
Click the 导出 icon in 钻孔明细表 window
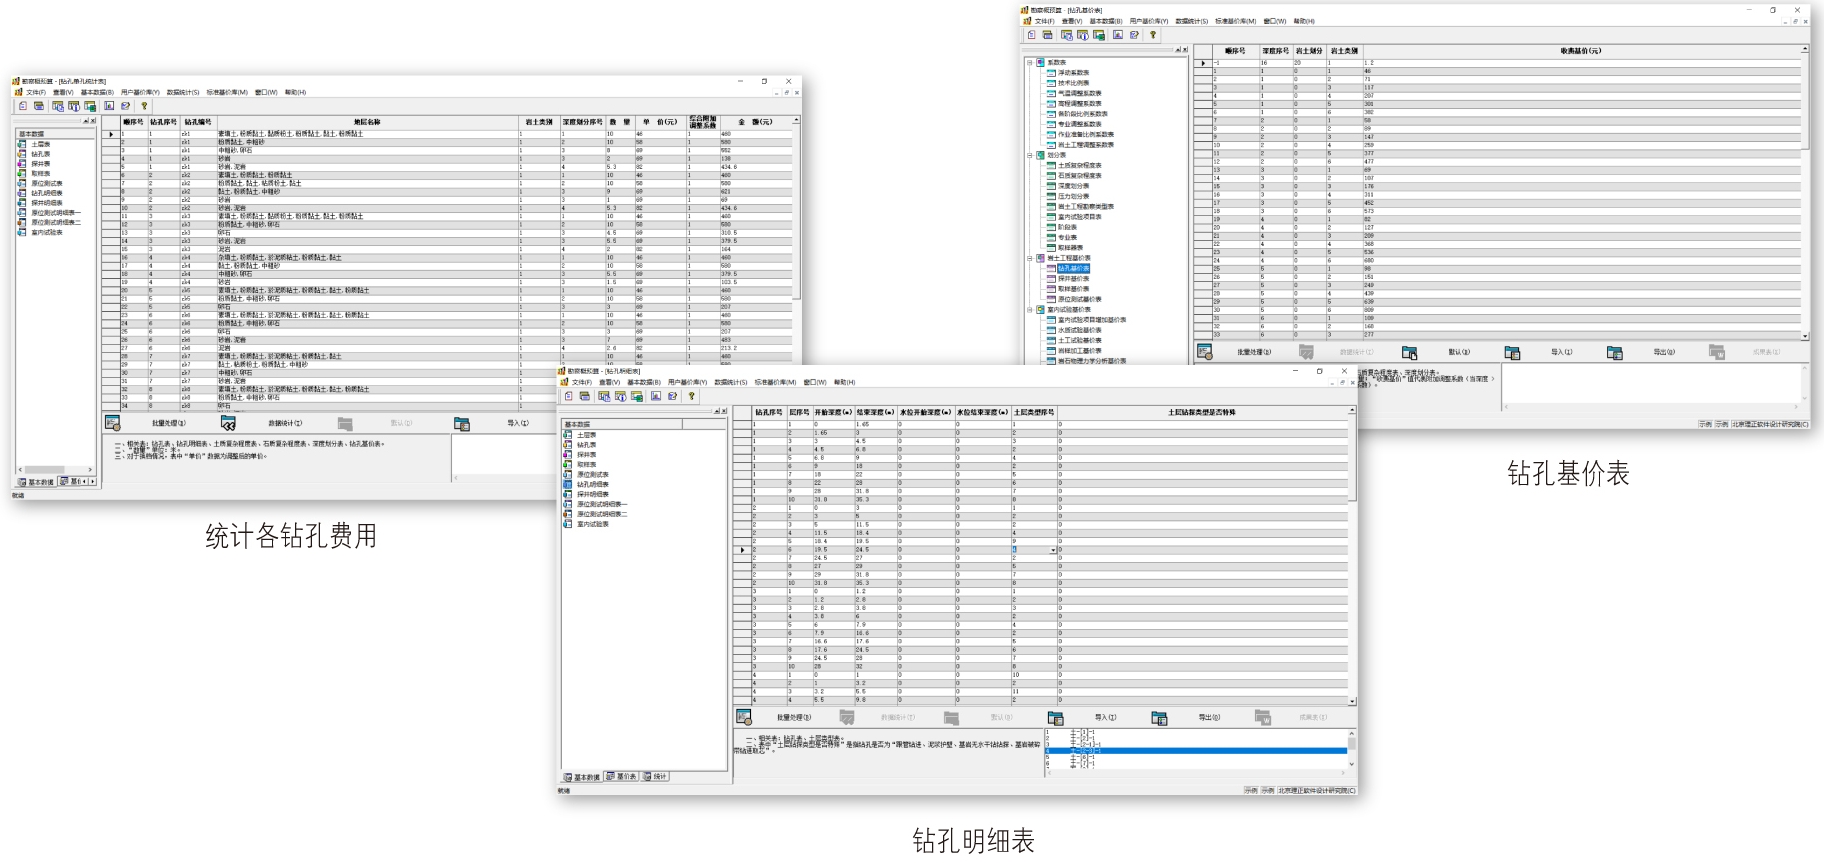point(1159,717)
